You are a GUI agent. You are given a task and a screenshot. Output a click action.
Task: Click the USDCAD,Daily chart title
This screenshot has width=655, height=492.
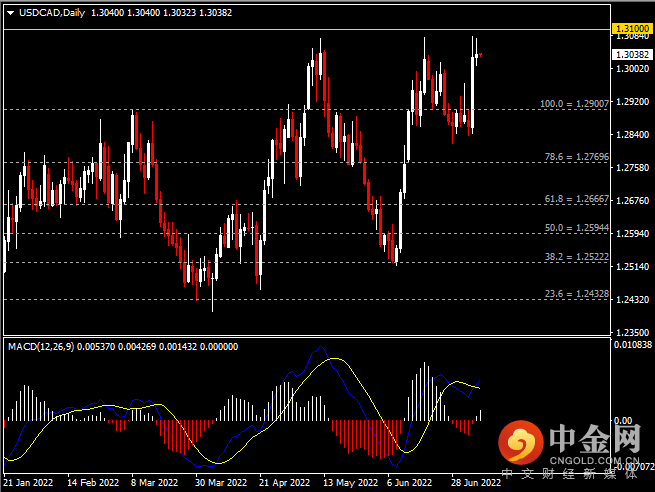click(52, 13)
